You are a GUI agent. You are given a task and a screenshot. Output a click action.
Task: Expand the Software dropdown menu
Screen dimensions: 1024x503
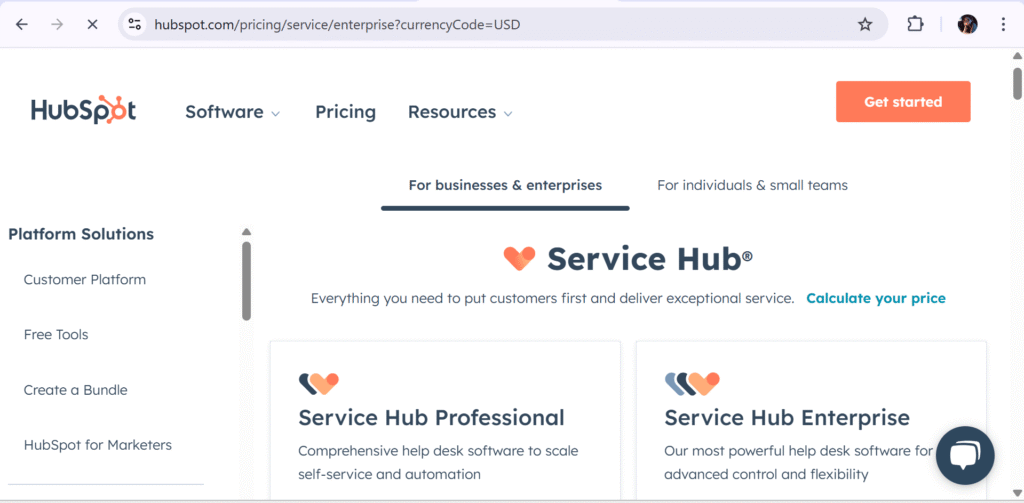coord(232,112)
